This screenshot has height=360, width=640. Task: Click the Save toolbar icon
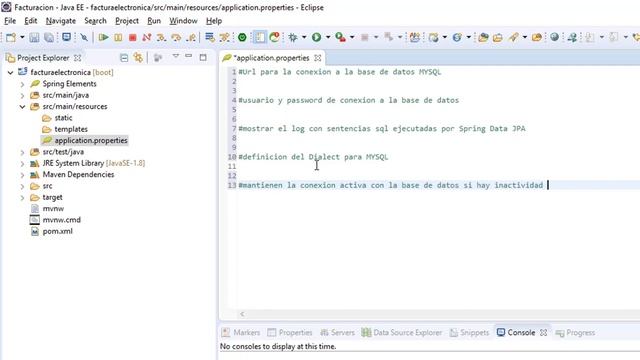click(34, 38)
